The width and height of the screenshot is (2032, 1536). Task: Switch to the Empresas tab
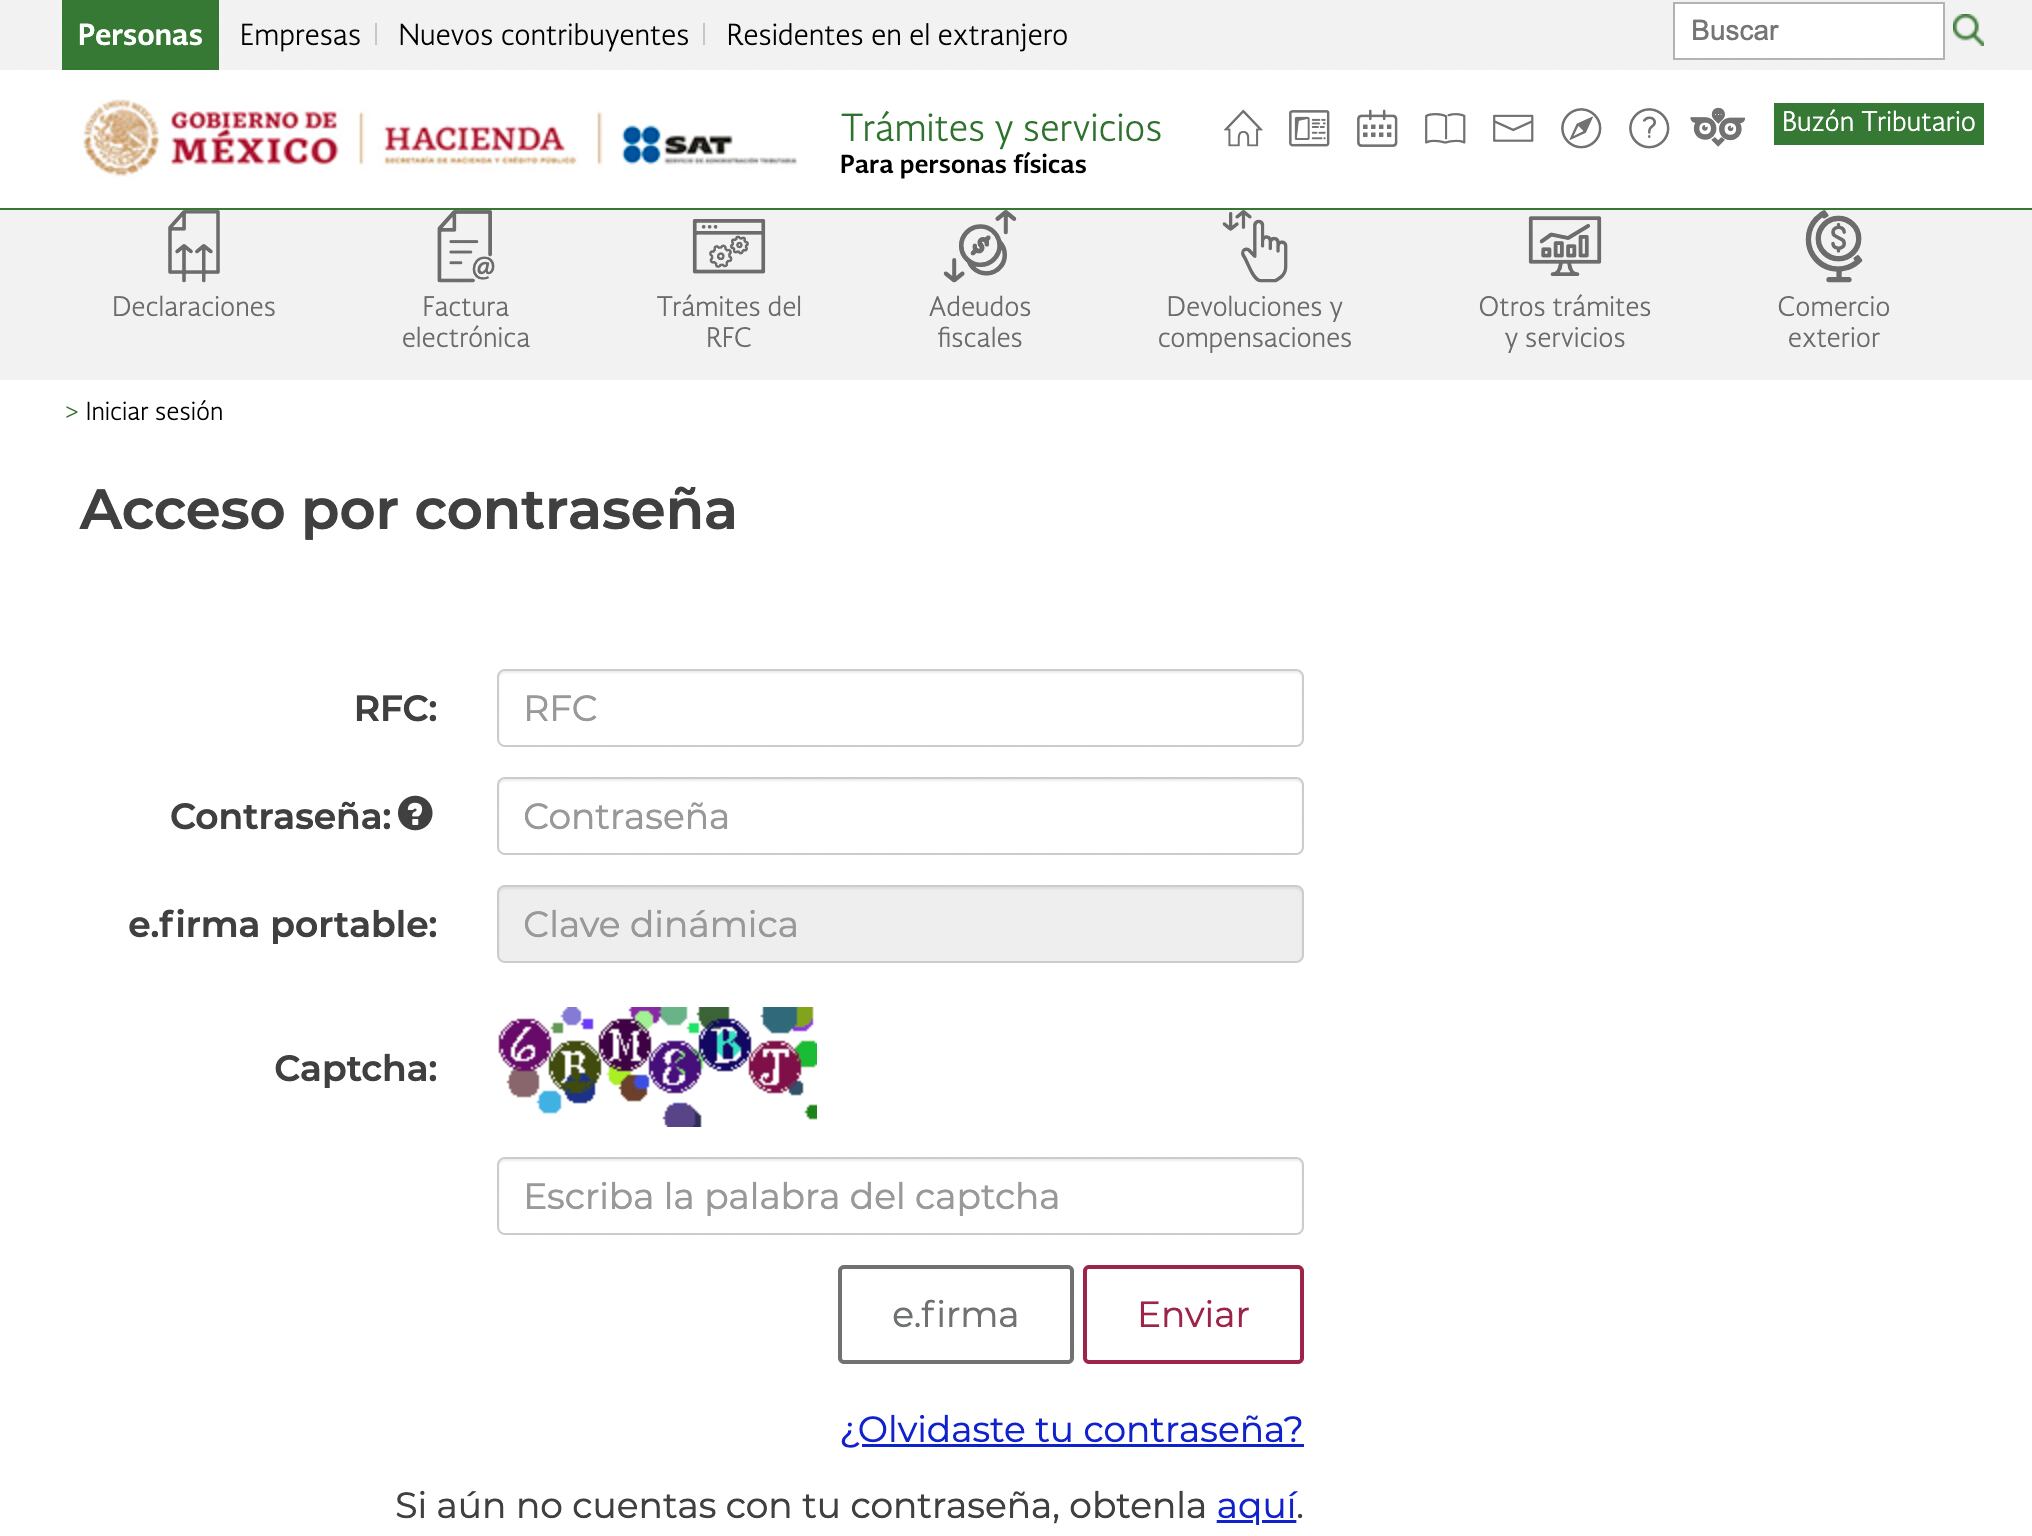299,35
